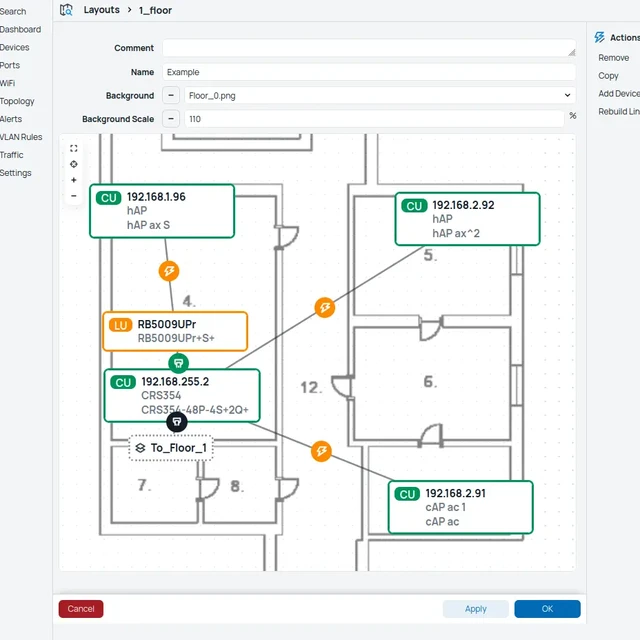
Task: Click the blue OK button
Action: 547,609
